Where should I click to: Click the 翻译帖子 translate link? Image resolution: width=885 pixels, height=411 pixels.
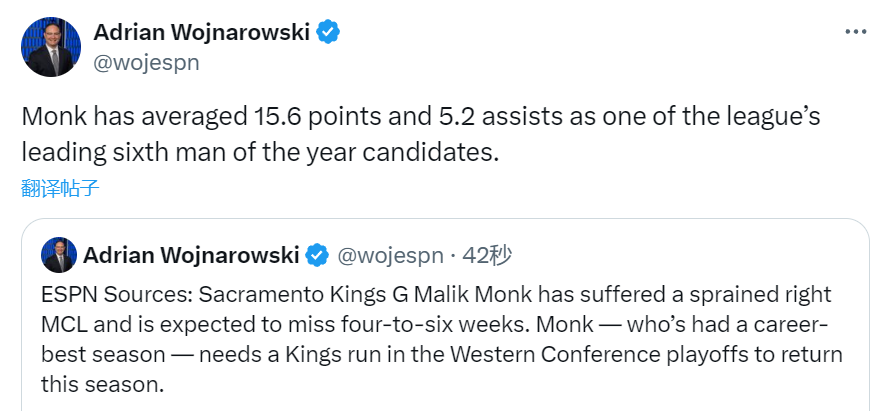(x=60, y=187)
